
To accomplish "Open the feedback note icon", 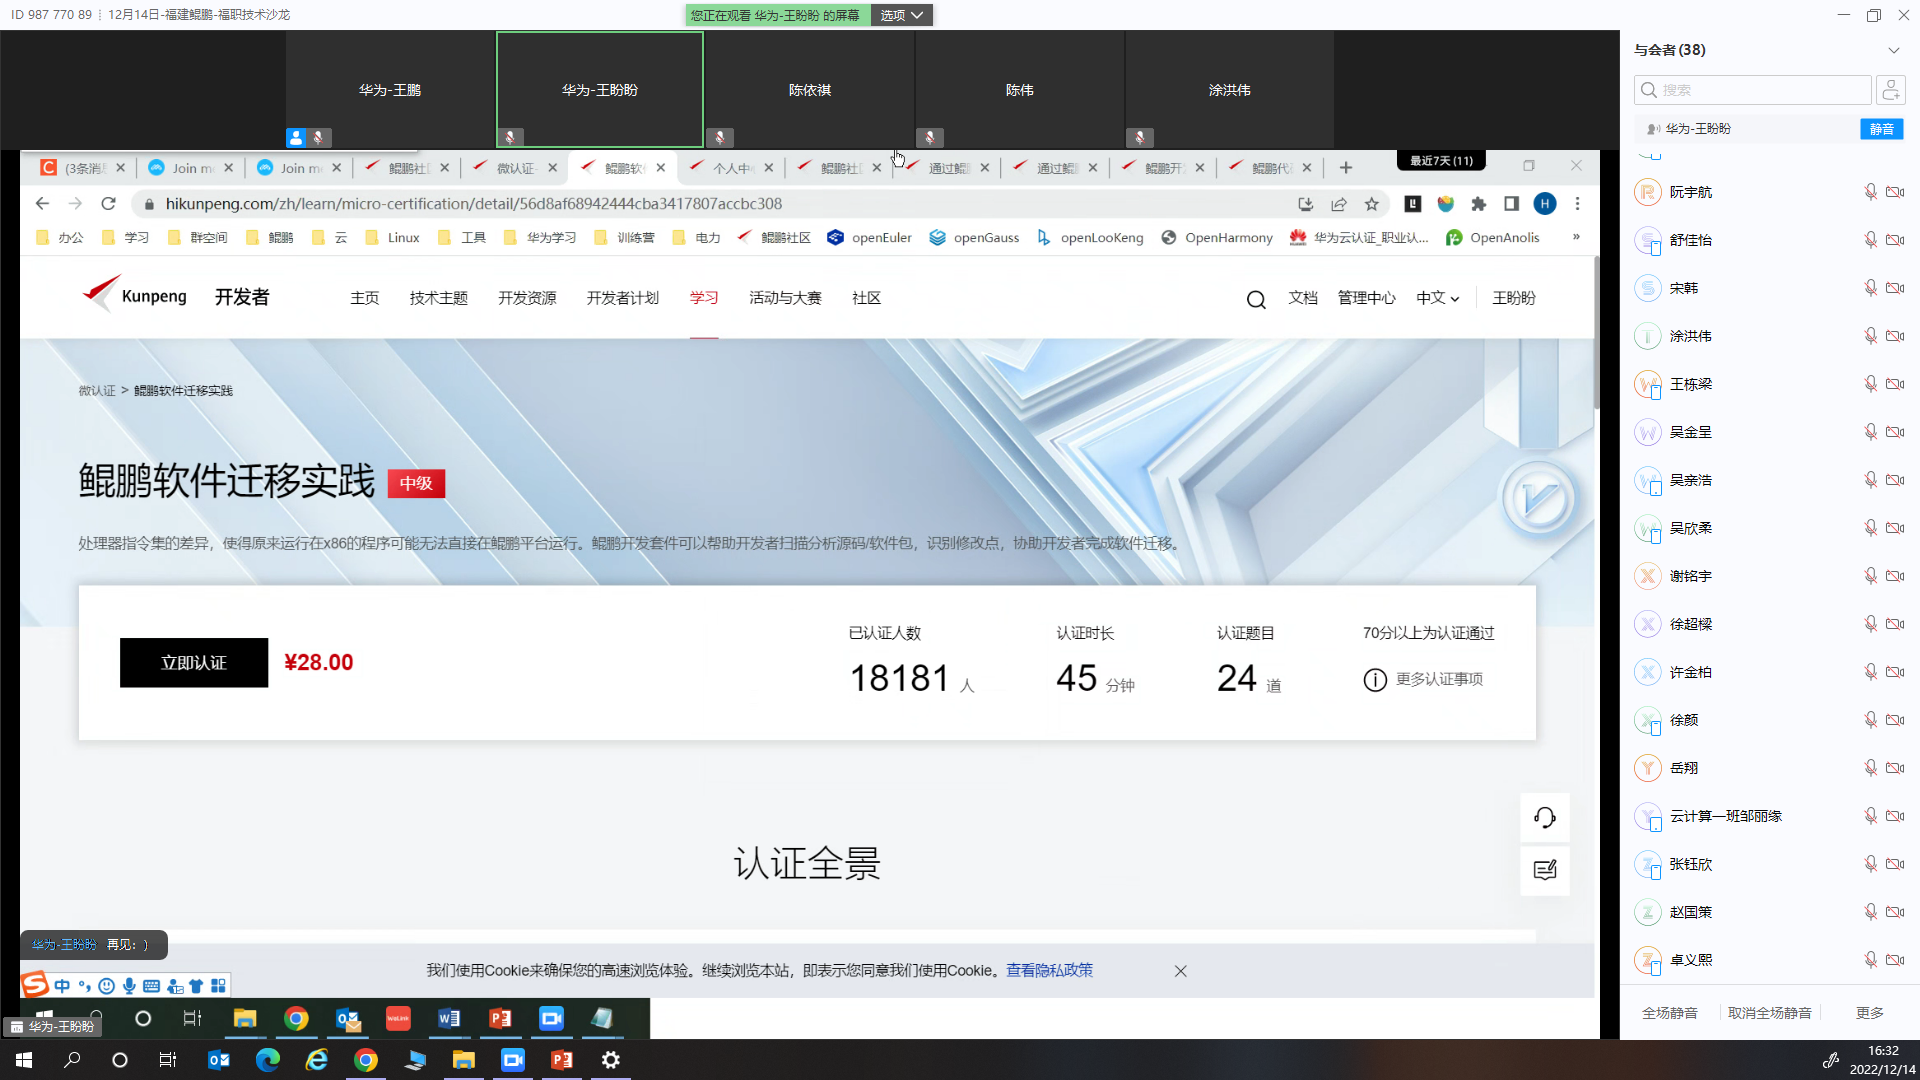I will tap(1545, 870).
